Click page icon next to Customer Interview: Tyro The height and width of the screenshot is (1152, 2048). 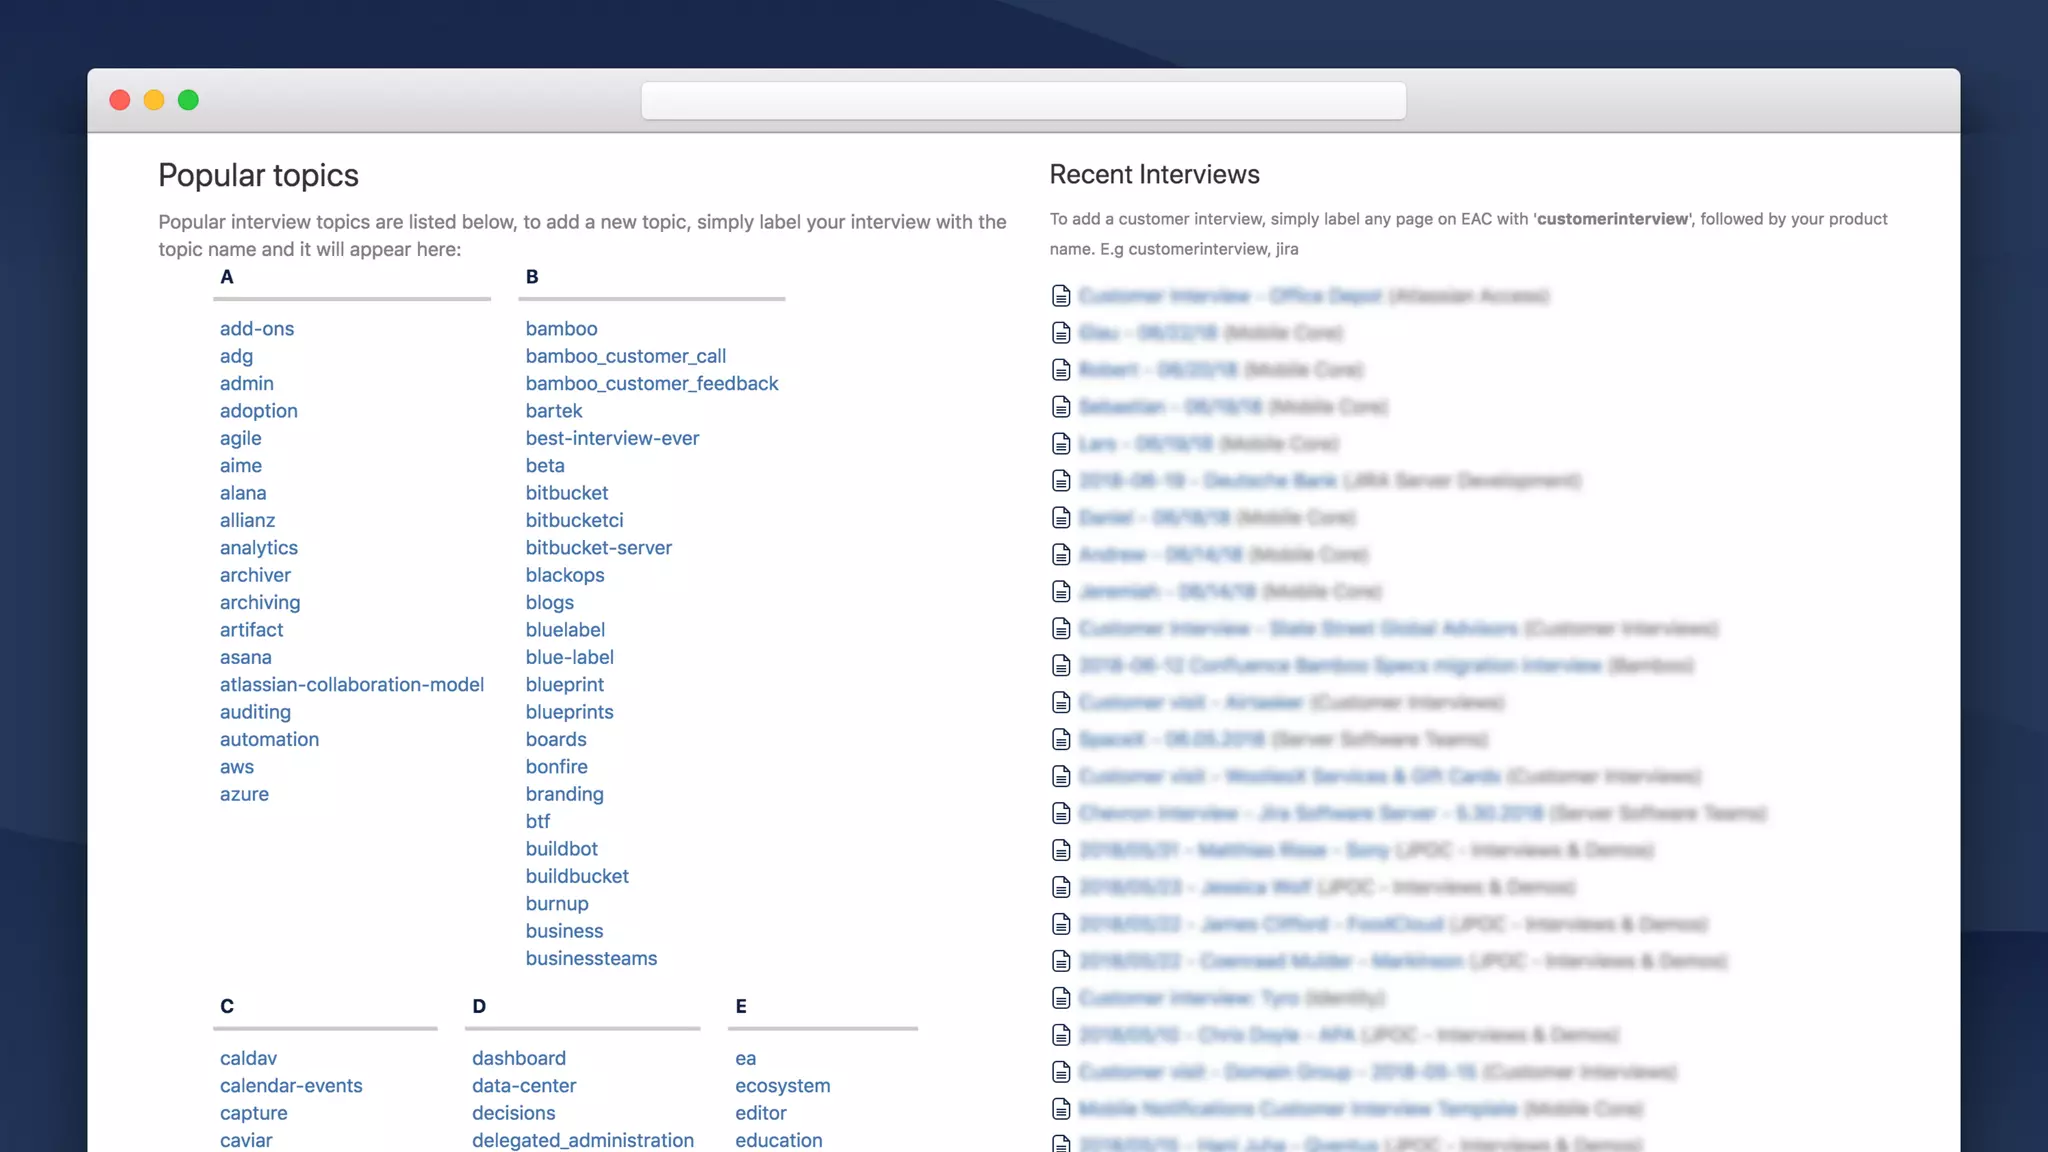pos(1061,998)
